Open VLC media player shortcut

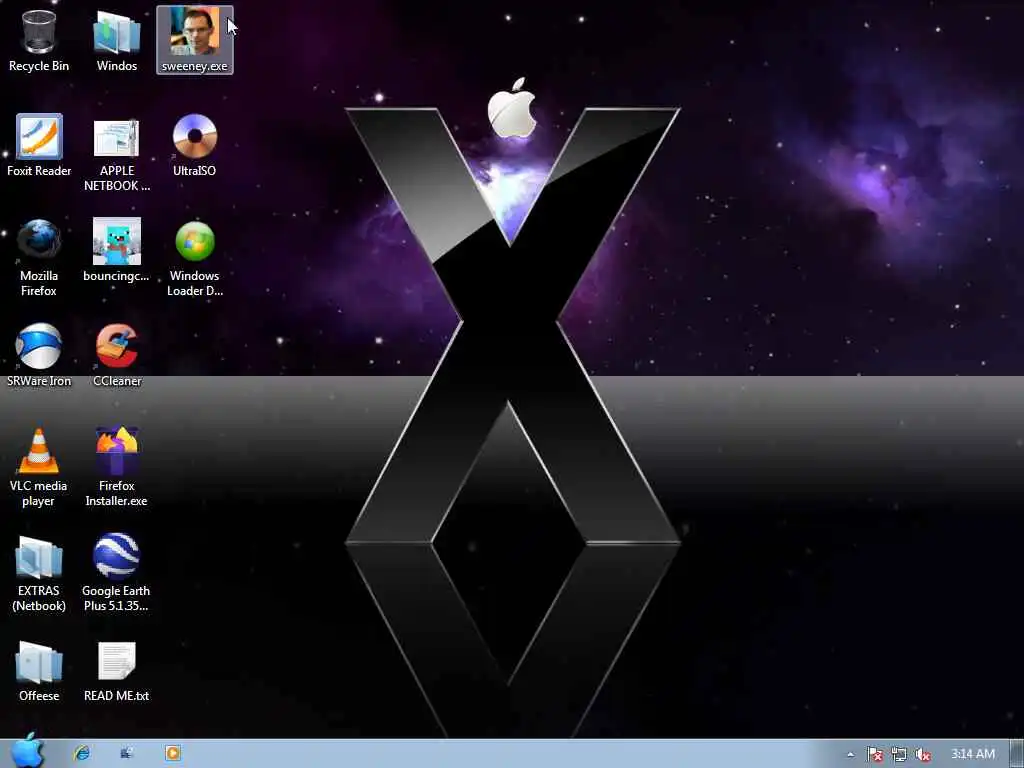coord(39,467)
